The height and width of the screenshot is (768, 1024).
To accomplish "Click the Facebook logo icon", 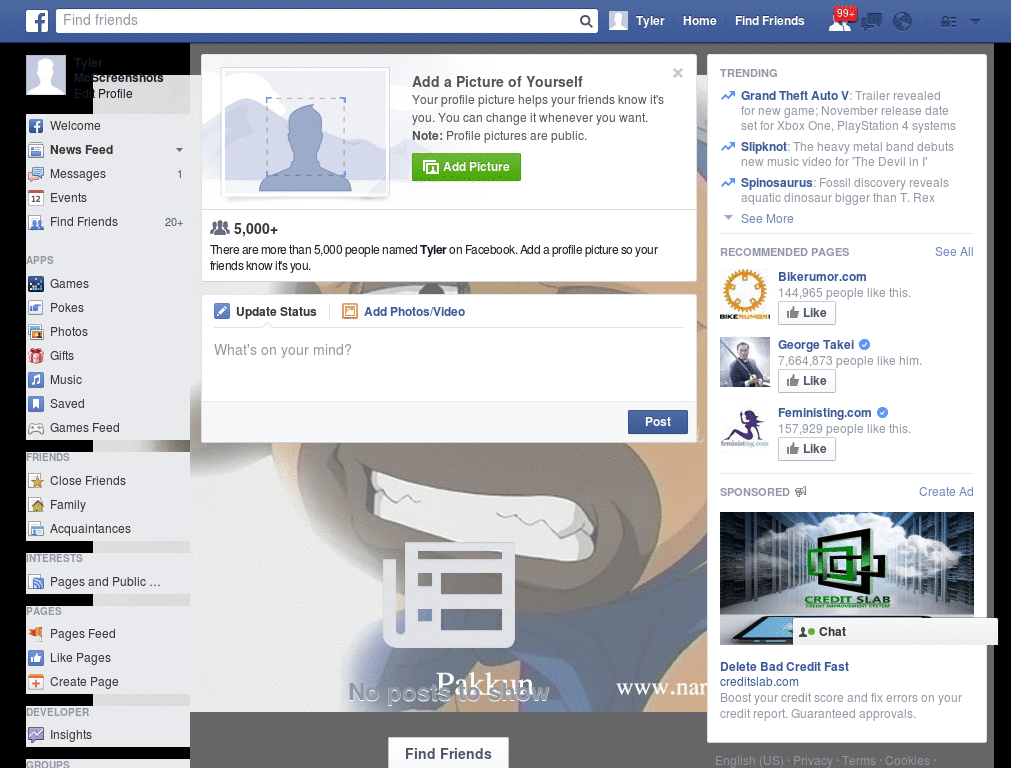I will pos(37,21).
